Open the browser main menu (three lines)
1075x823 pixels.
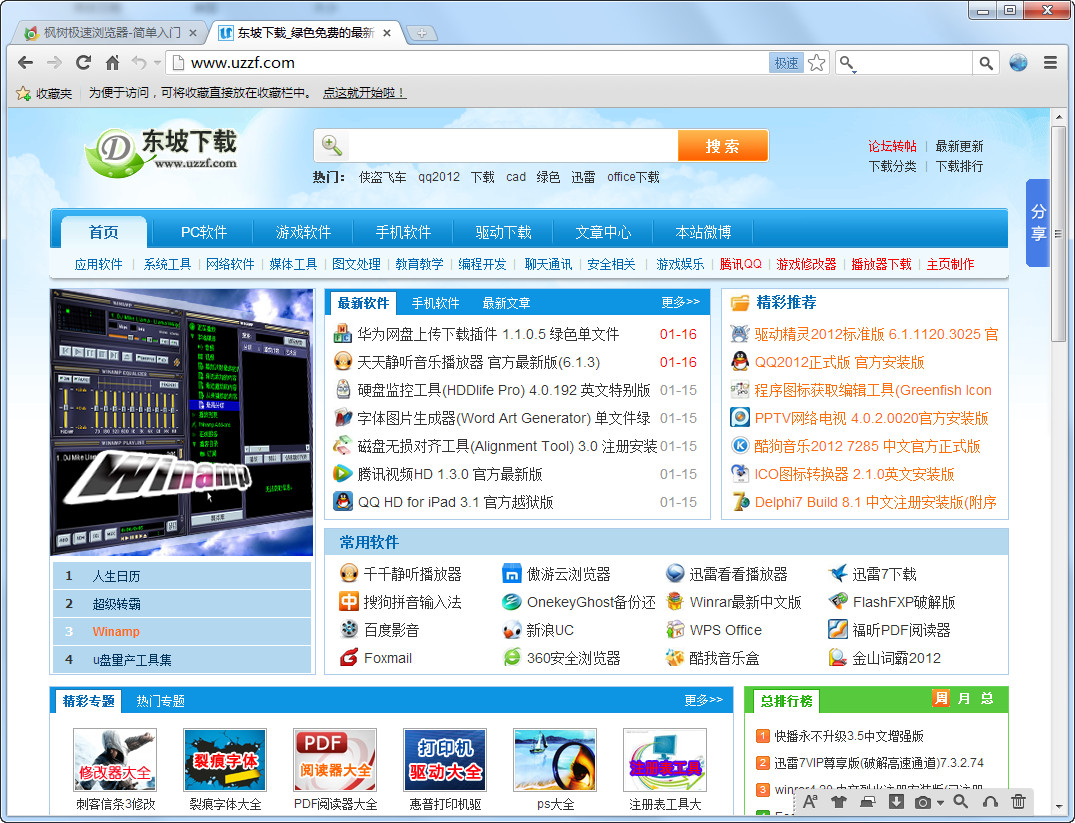point(1050,63)
